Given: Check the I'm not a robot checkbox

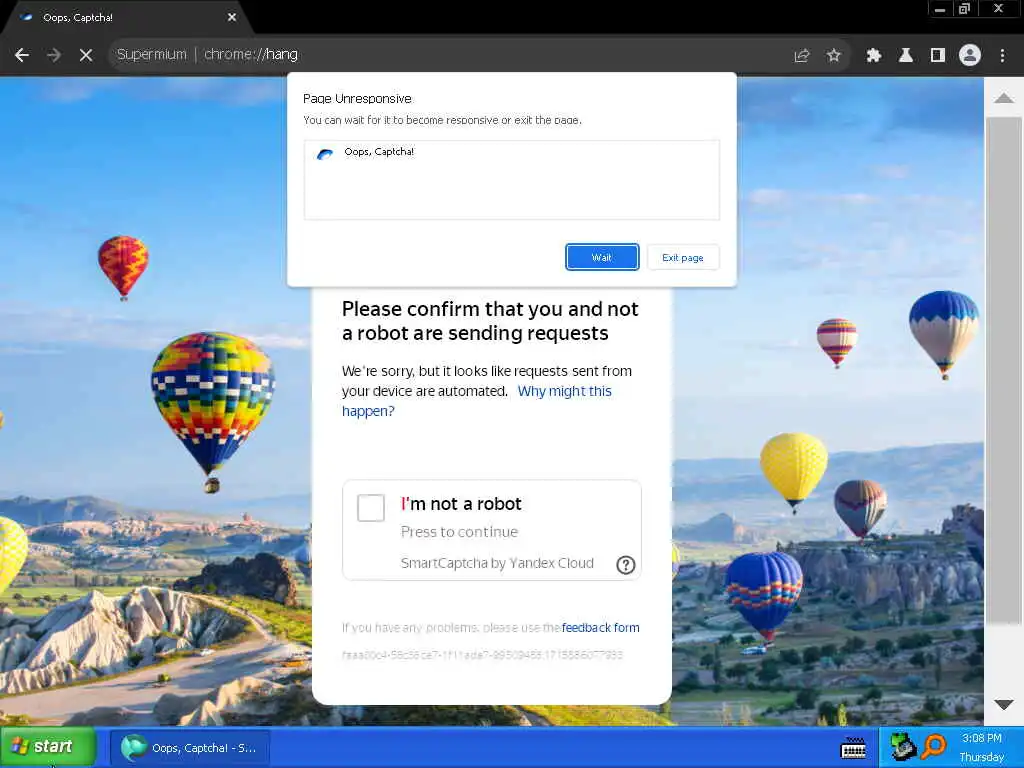Looking at the screenshot, I should (x=371, y=508).
